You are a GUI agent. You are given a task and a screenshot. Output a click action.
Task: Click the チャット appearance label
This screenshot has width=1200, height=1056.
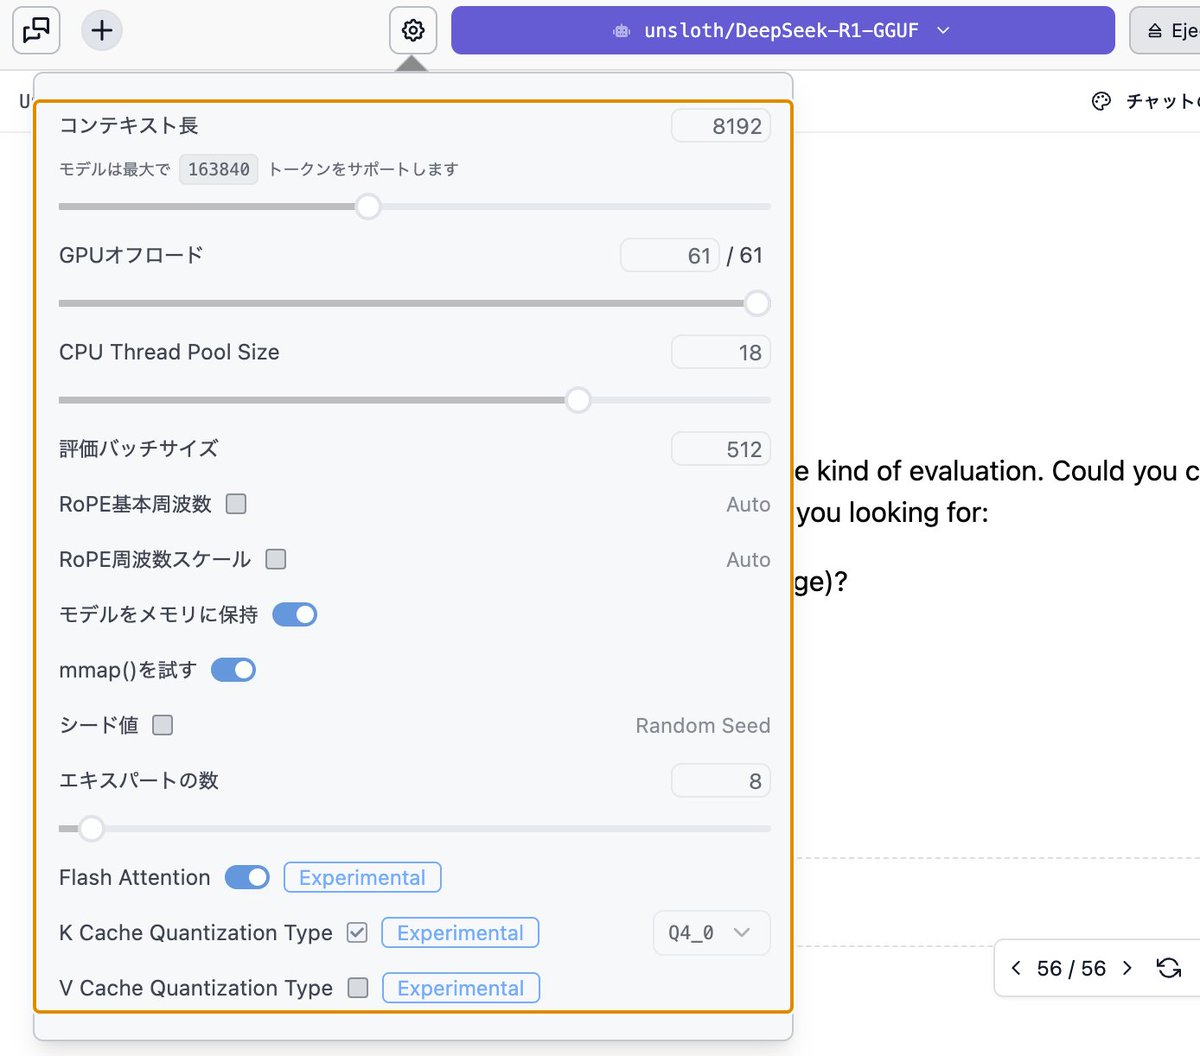1162,101
